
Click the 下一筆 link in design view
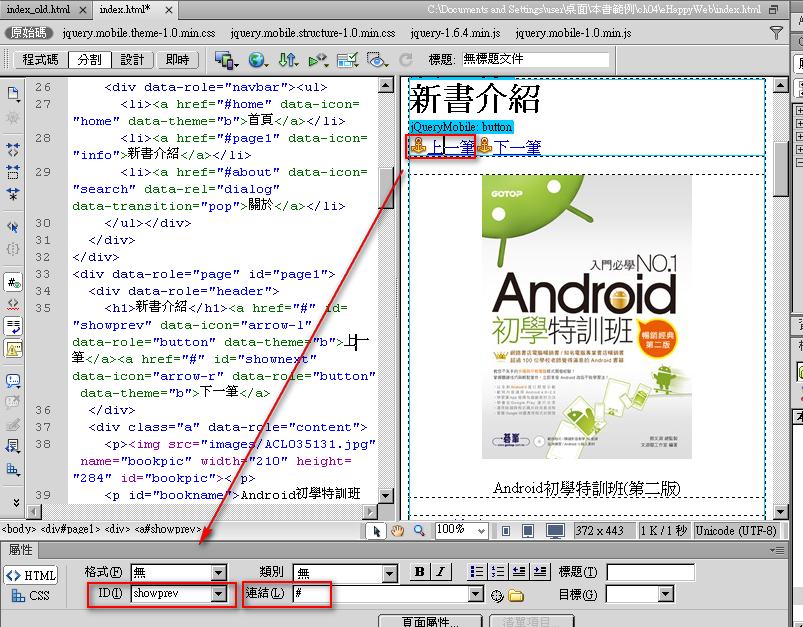517,148
